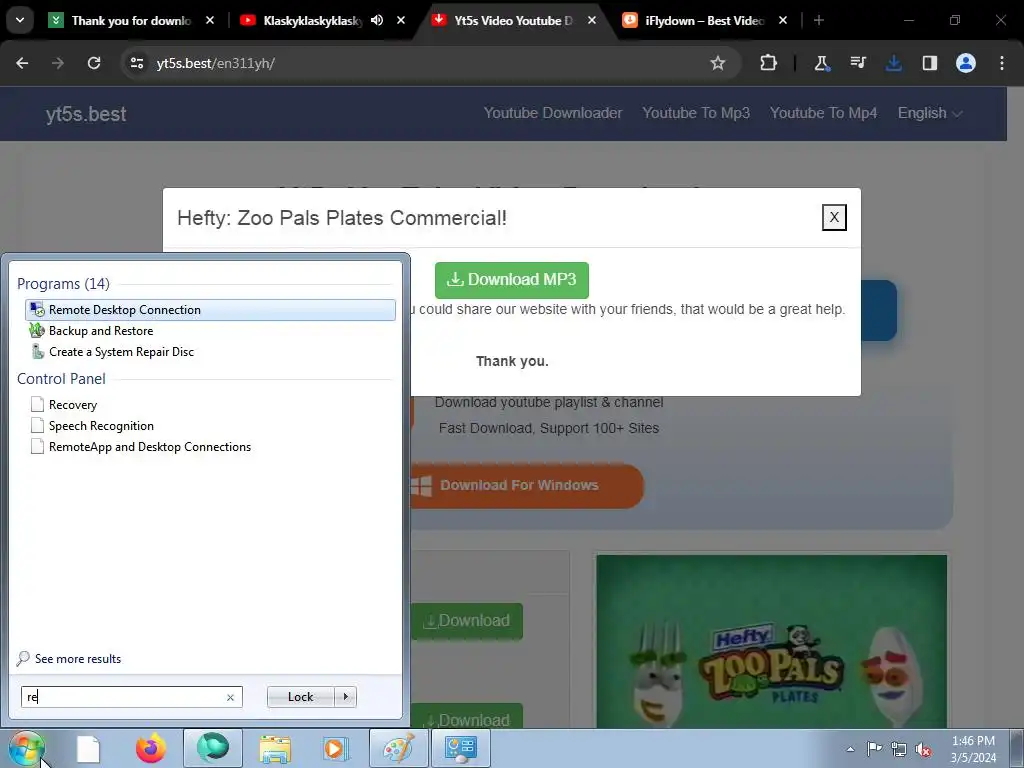Open RemoteApp and Desktop Connections

point(150,447)
